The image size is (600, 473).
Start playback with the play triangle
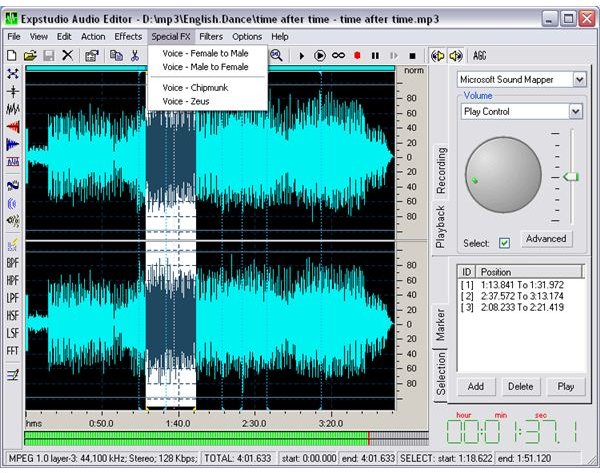[x=302, y=56]
